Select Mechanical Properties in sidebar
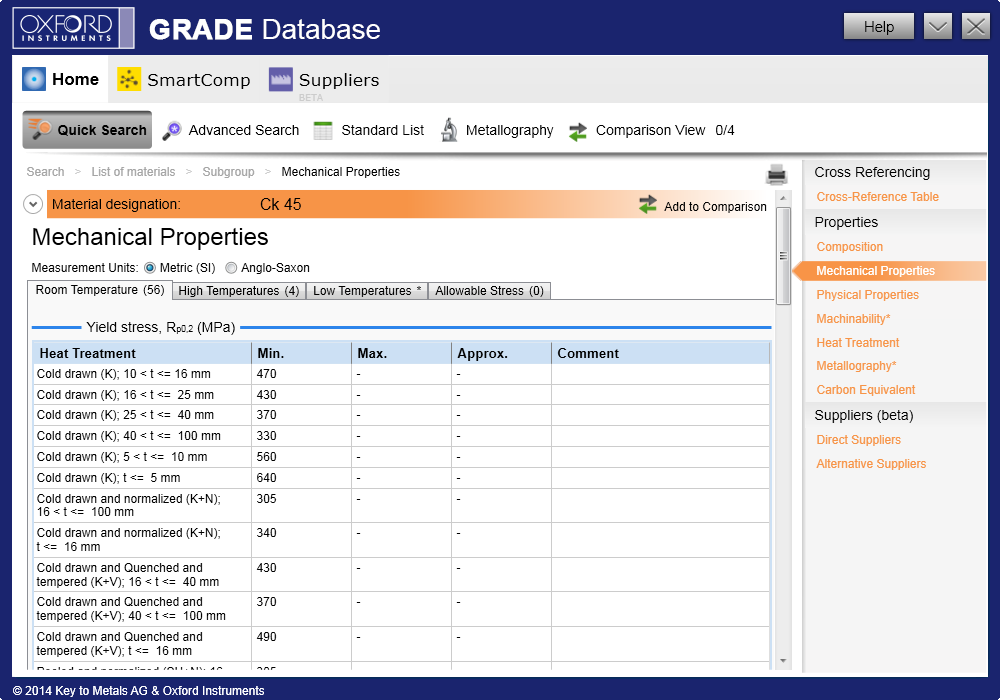Image resolution: width=1000 pixels, height=700 pixels. pos(875,270)
